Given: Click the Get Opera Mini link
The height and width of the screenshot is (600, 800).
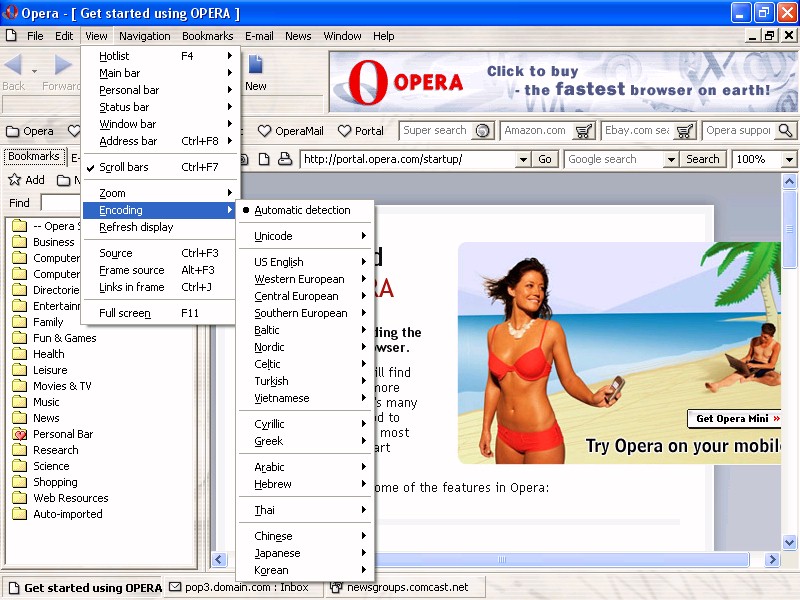Looking at the screenshot, I should pos(737,419).
